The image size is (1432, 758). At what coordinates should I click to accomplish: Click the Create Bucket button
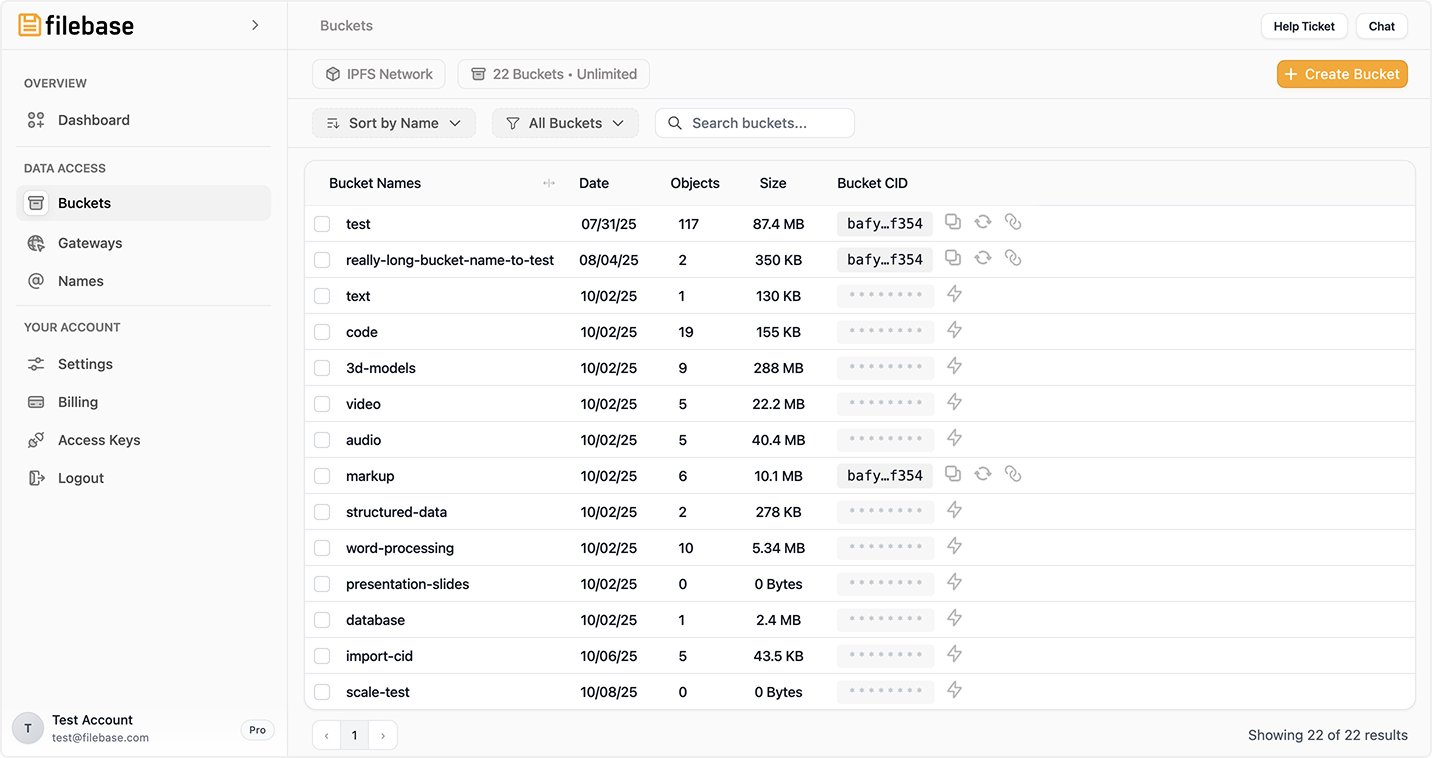[x=1342, y=74]
